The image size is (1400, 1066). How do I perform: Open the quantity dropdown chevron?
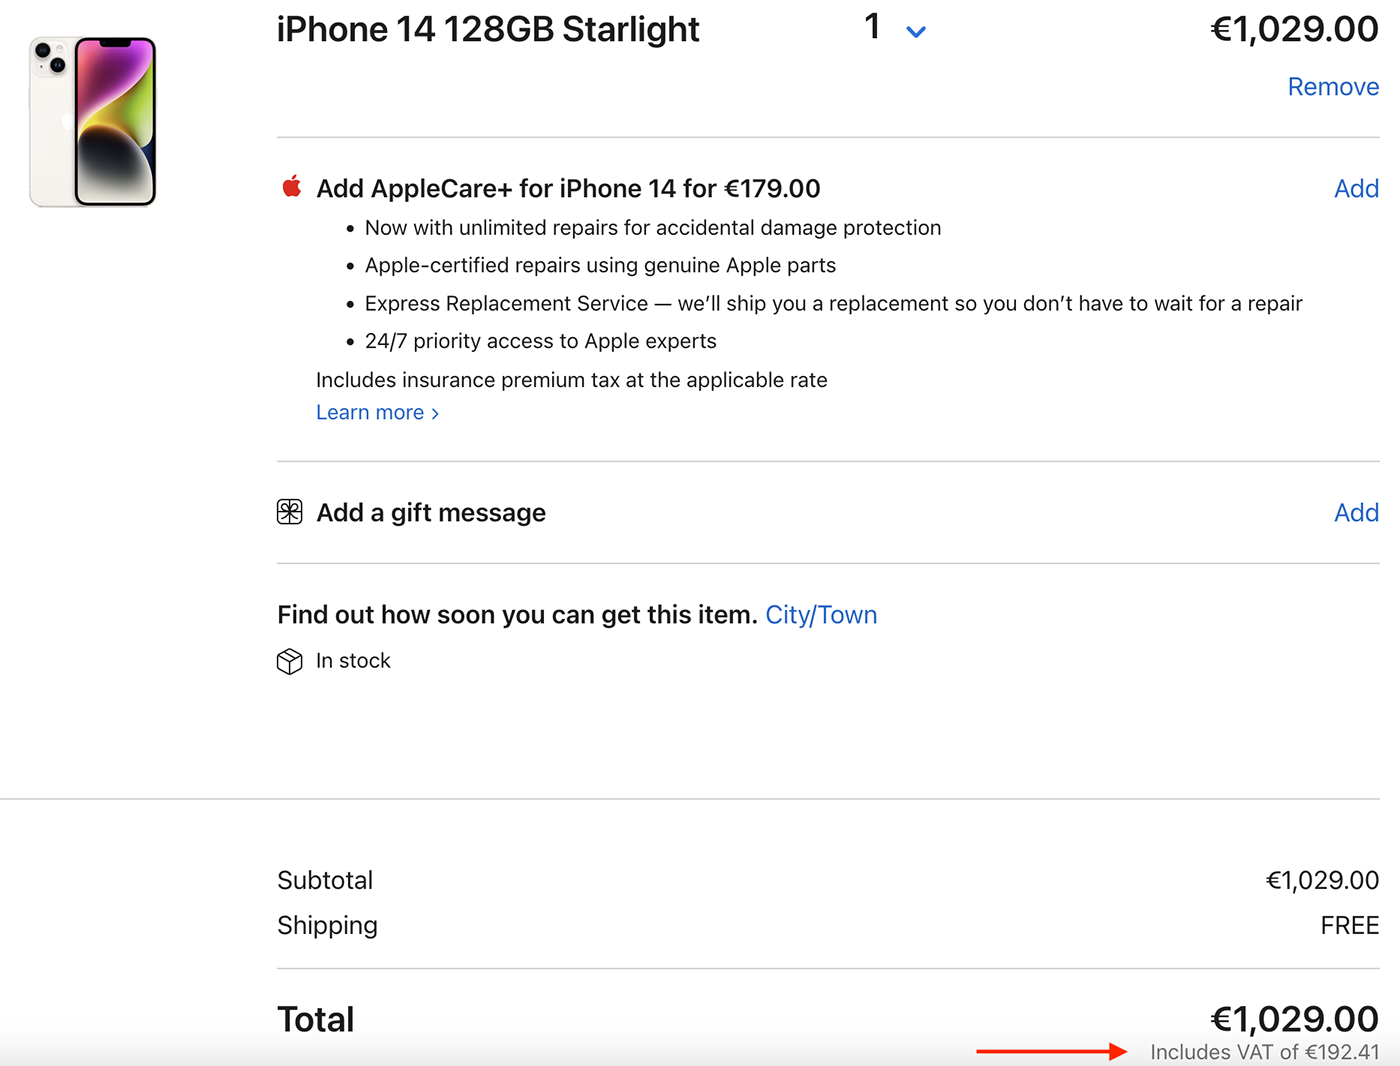click(916, 32)
